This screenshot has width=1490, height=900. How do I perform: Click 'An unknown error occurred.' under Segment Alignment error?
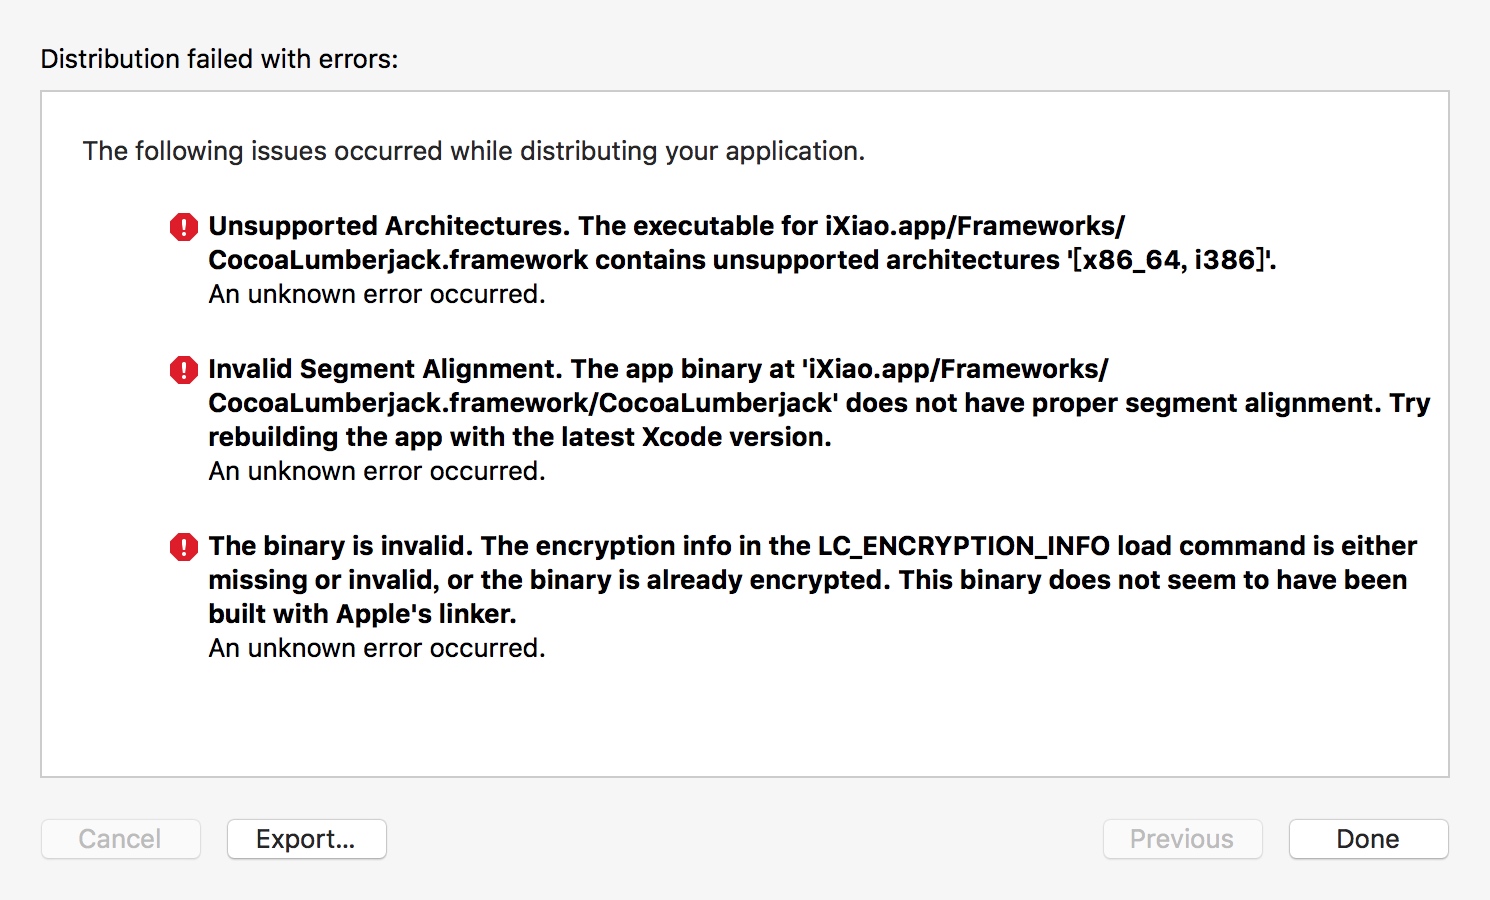pos(377,471)
